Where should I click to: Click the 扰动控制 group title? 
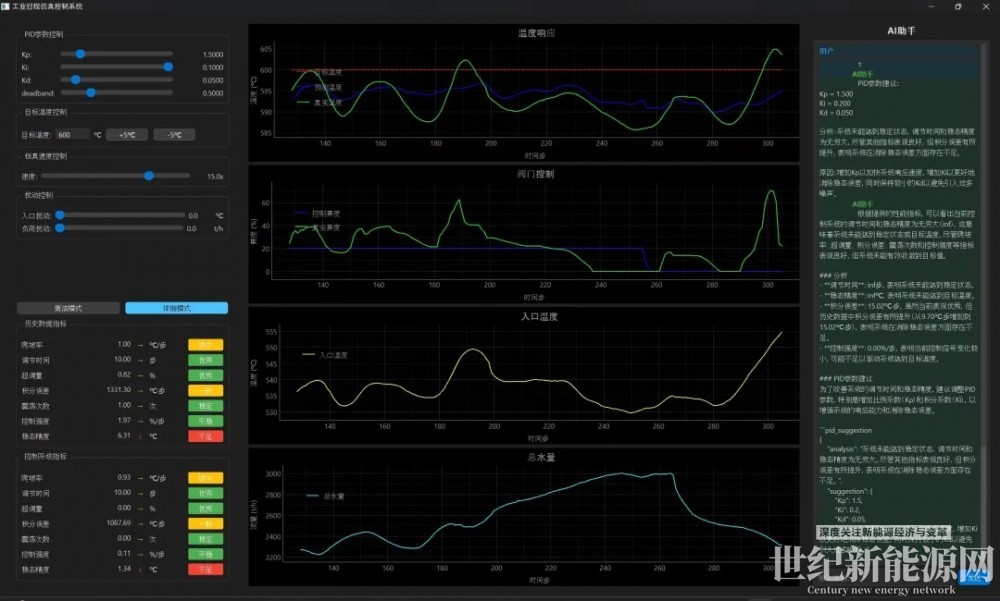pos(38,195)
